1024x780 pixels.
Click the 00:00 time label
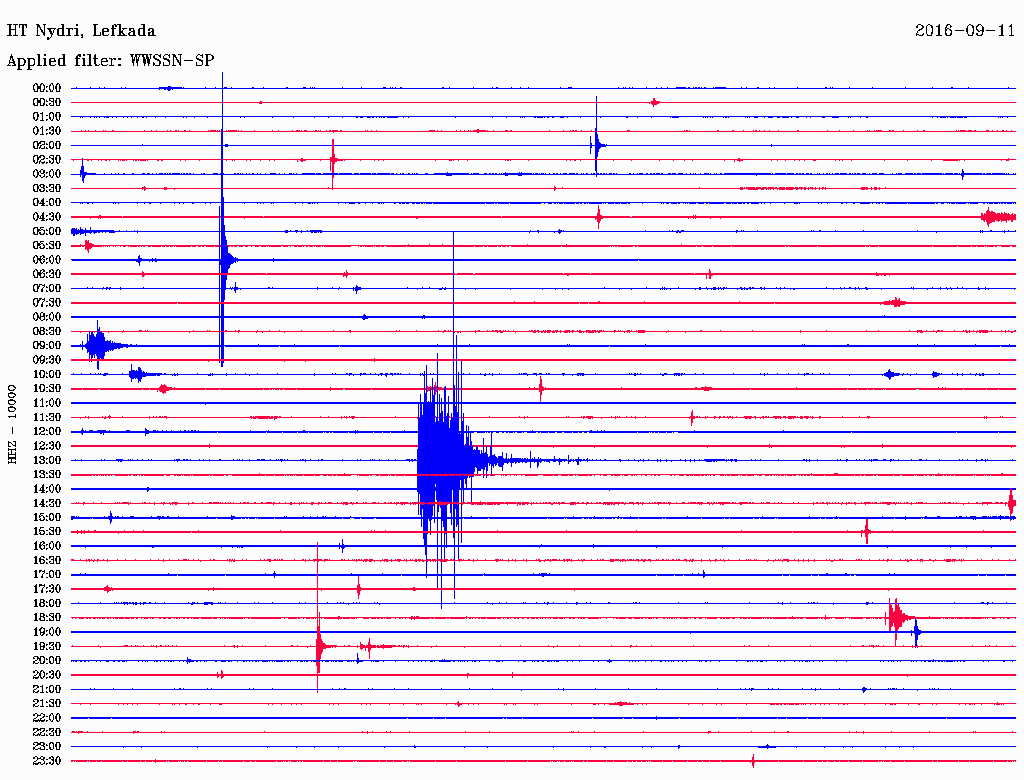point(47,88)
